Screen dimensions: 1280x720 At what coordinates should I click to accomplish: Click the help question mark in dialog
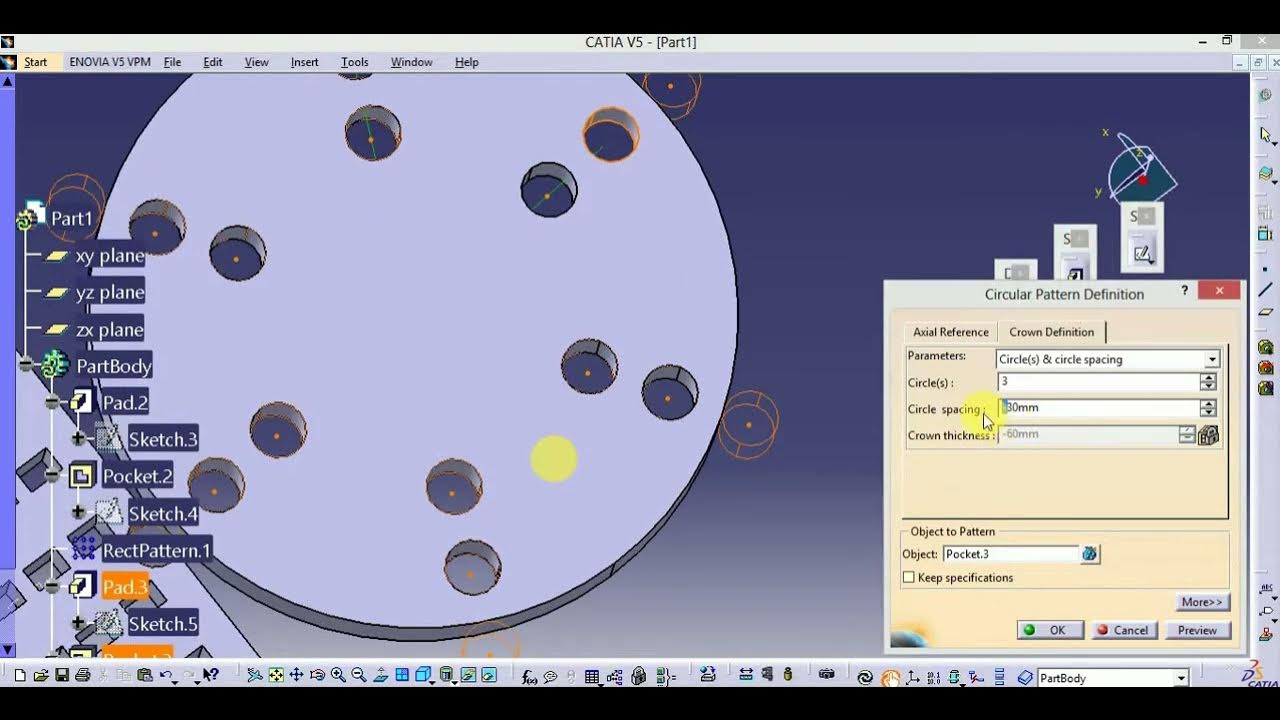click(1185, 291)
